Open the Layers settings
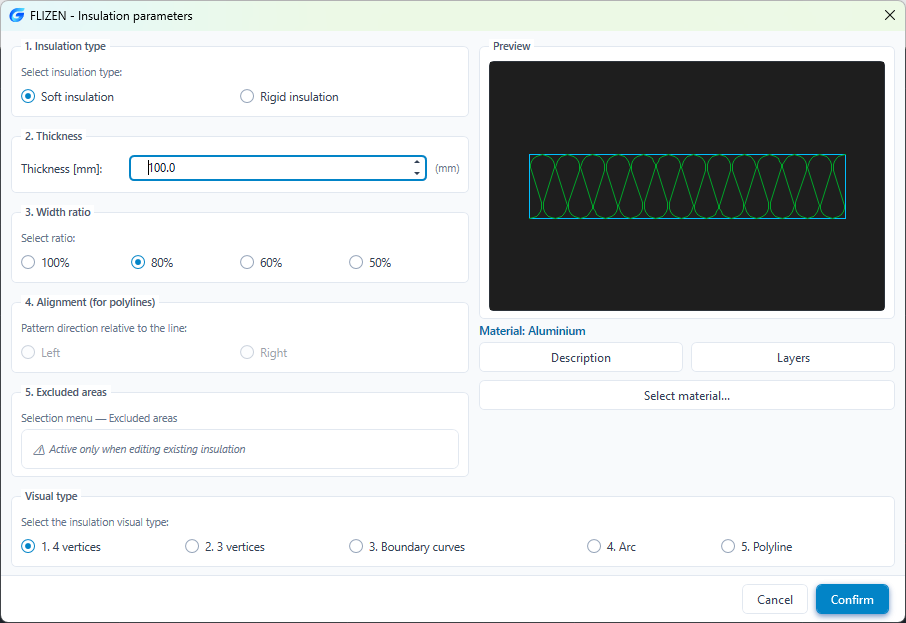This screenshot has width=906, height=623. click(793, 358)
